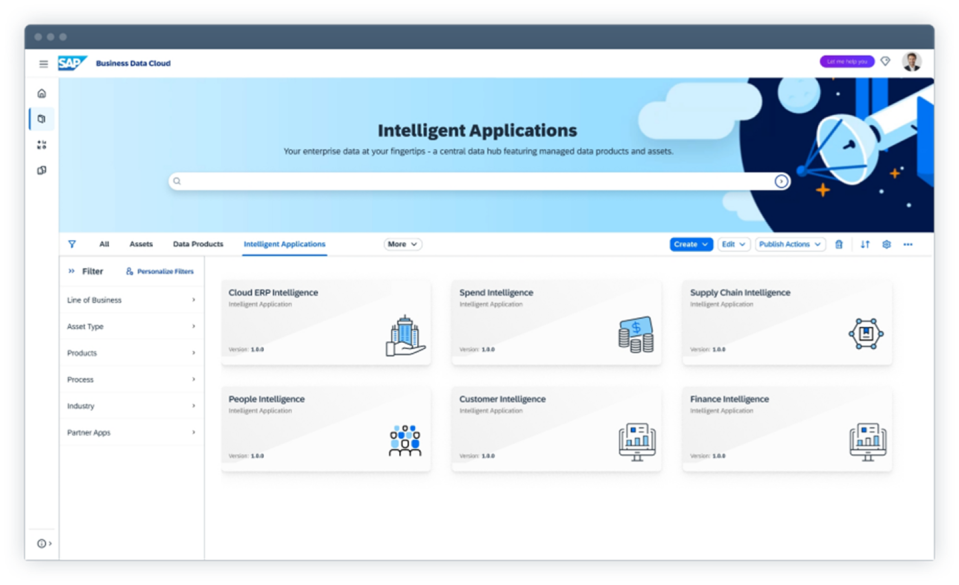This screenshot has width=959, height=585.
Task: Open the Edit dropdown
Action: (x=734, y=244)
